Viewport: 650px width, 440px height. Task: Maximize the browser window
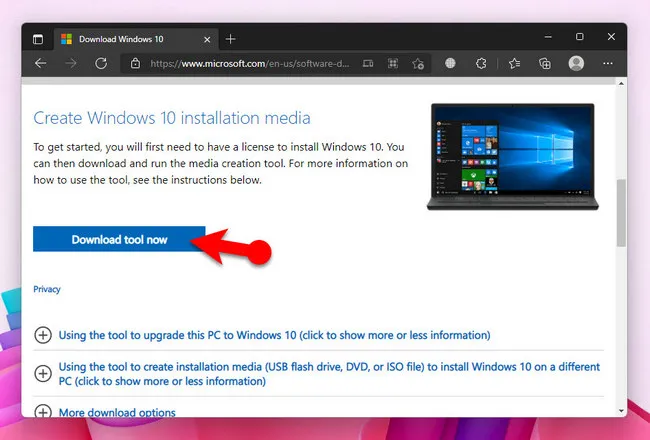pyautogui.click(x=580, y=36)
